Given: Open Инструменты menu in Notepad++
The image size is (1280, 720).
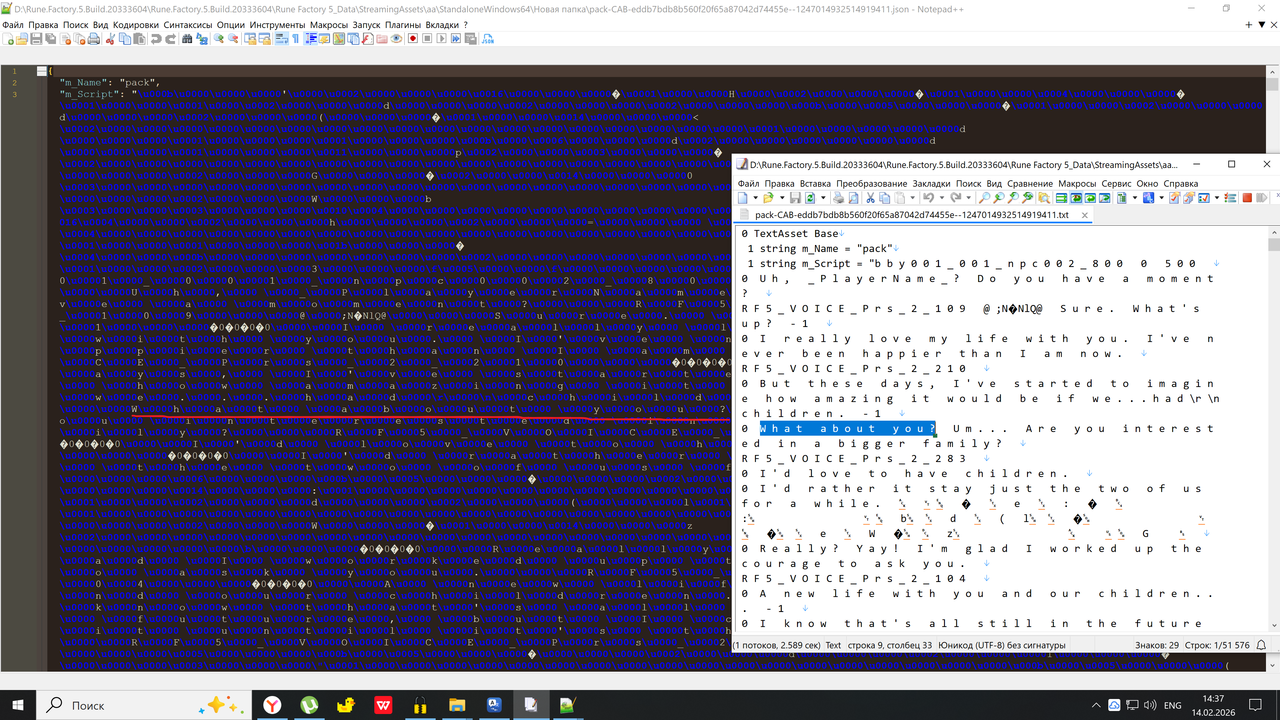Looking at the screenshot, I should (278, 24).
